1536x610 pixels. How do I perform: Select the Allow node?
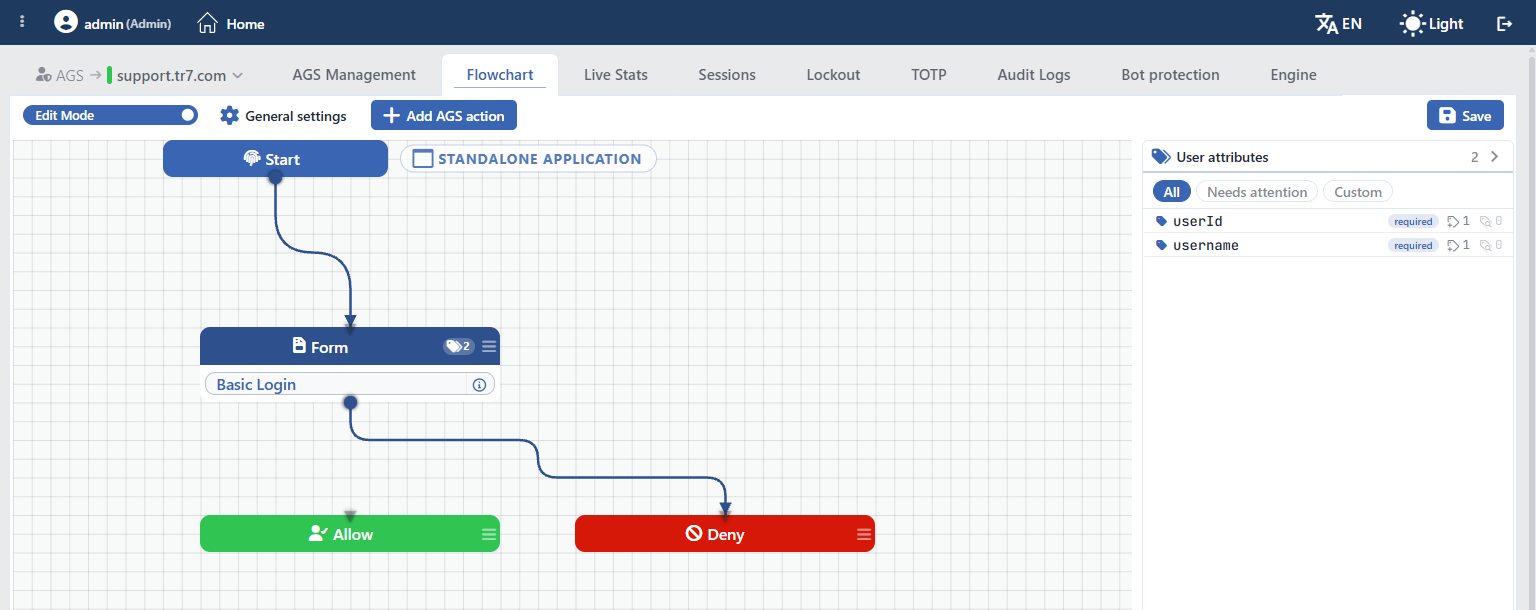pyautogui.click(x=350, y=534)
